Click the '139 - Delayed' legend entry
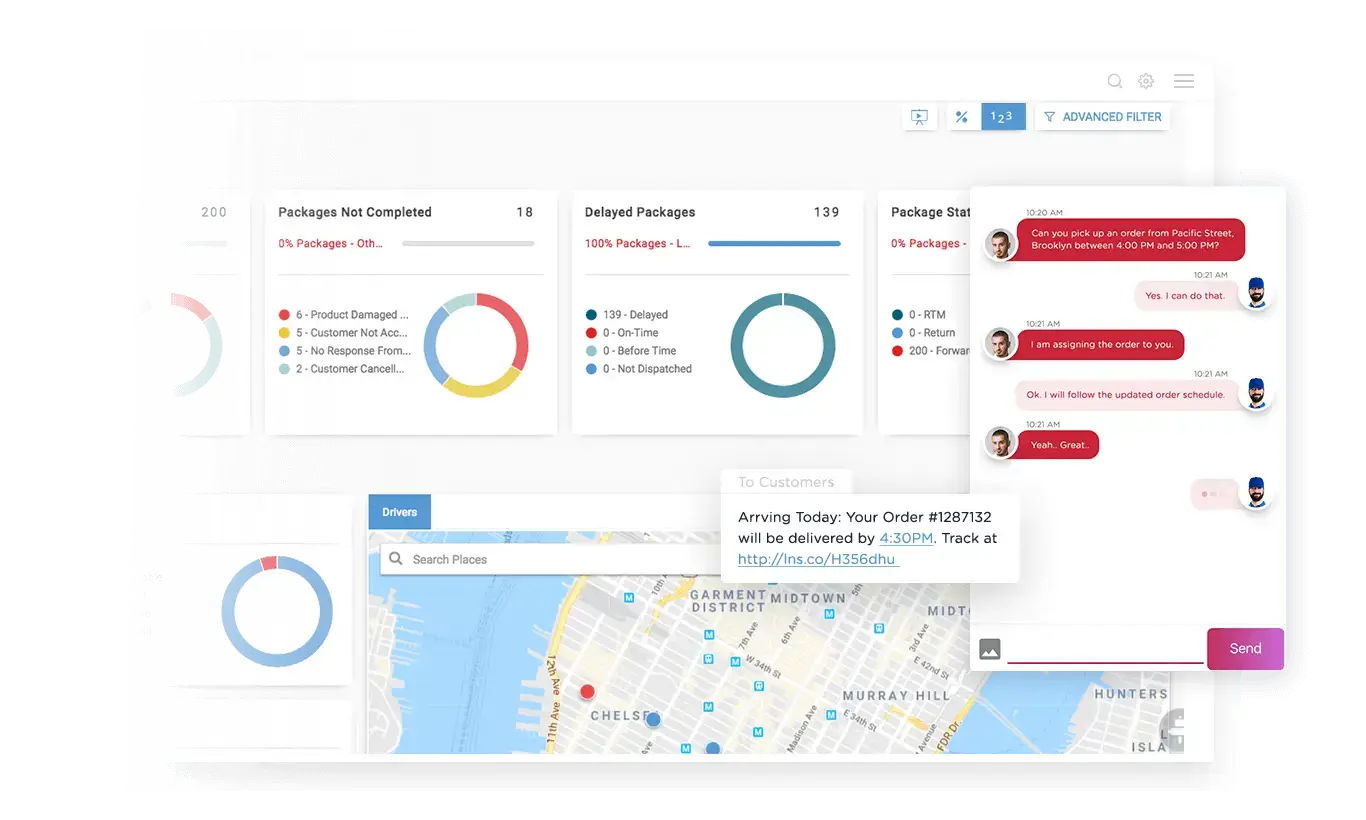The width and height of the screenshot is (1366, 820). [627, 314]
